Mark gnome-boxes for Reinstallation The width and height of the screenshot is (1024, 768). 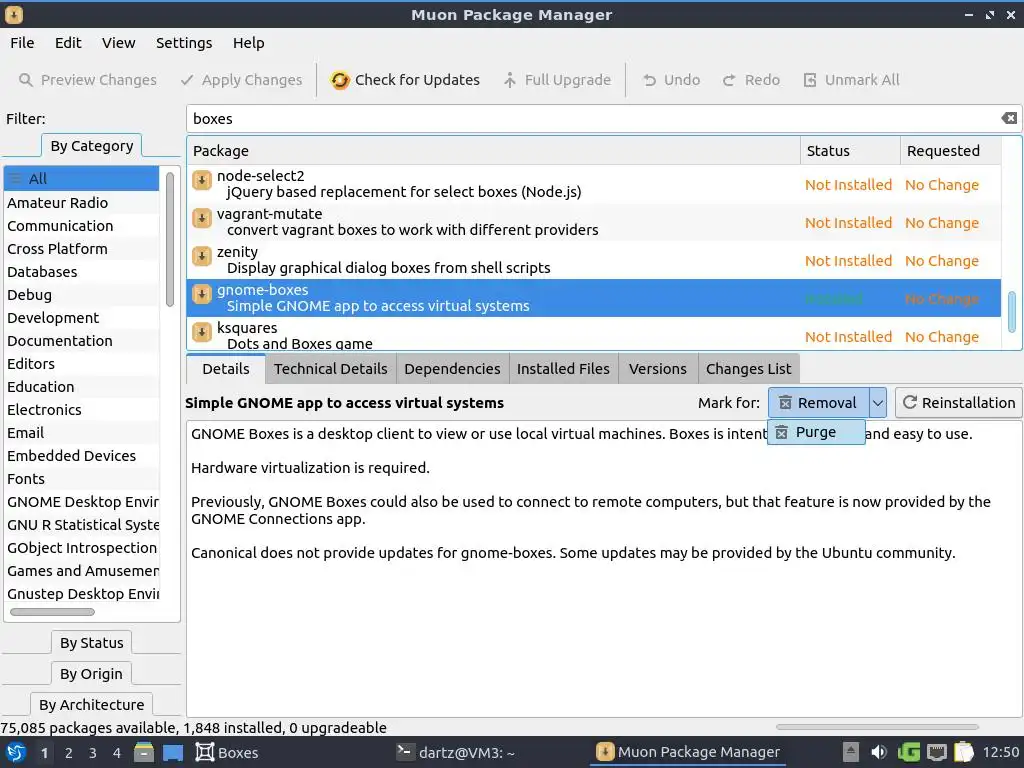[x=958, y=403]
